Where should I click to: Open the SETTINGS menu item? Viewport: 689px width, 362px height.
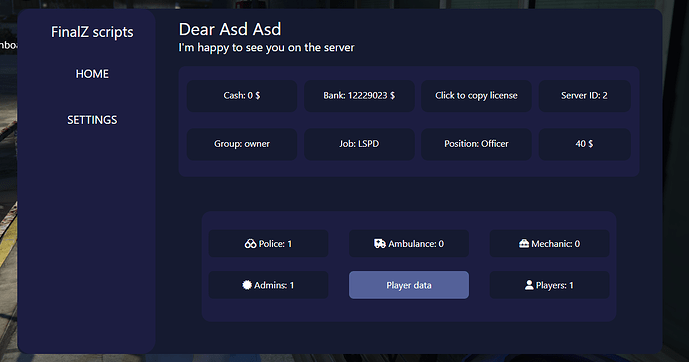[x=92, y=120]
